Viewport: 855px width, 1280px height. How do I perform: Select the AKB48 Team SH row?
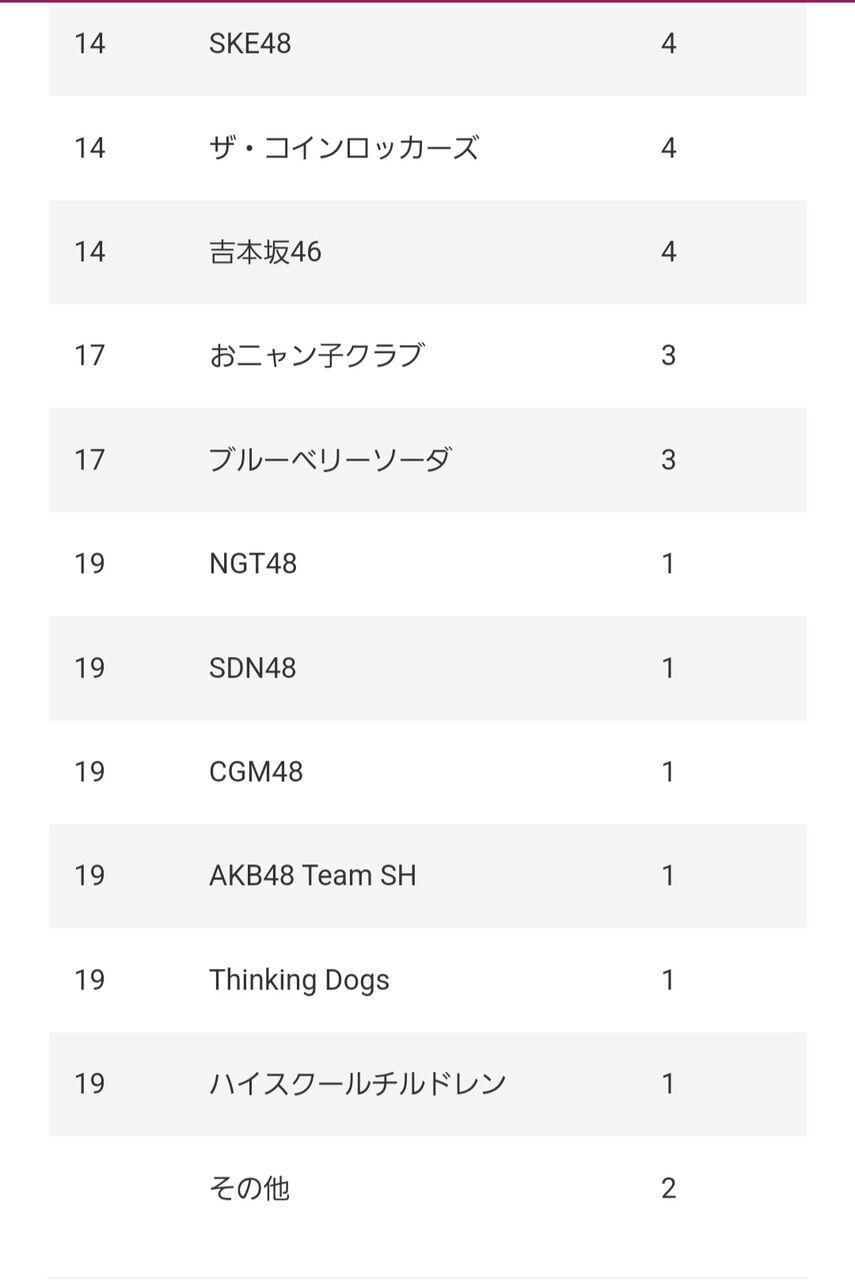(x=428, y=876)
